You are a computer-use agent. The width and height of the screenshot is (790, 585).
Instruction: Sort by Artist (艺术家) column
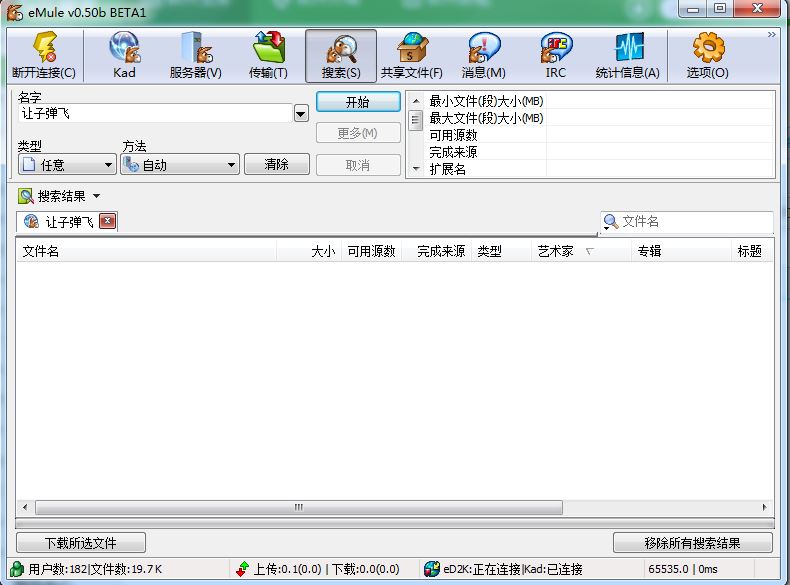click(581, 251)
